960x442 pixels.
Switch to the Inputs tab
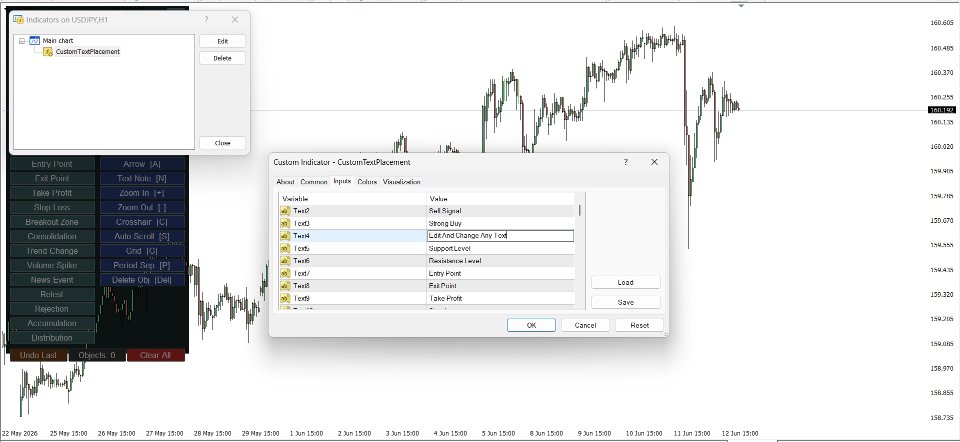[342, 181]
